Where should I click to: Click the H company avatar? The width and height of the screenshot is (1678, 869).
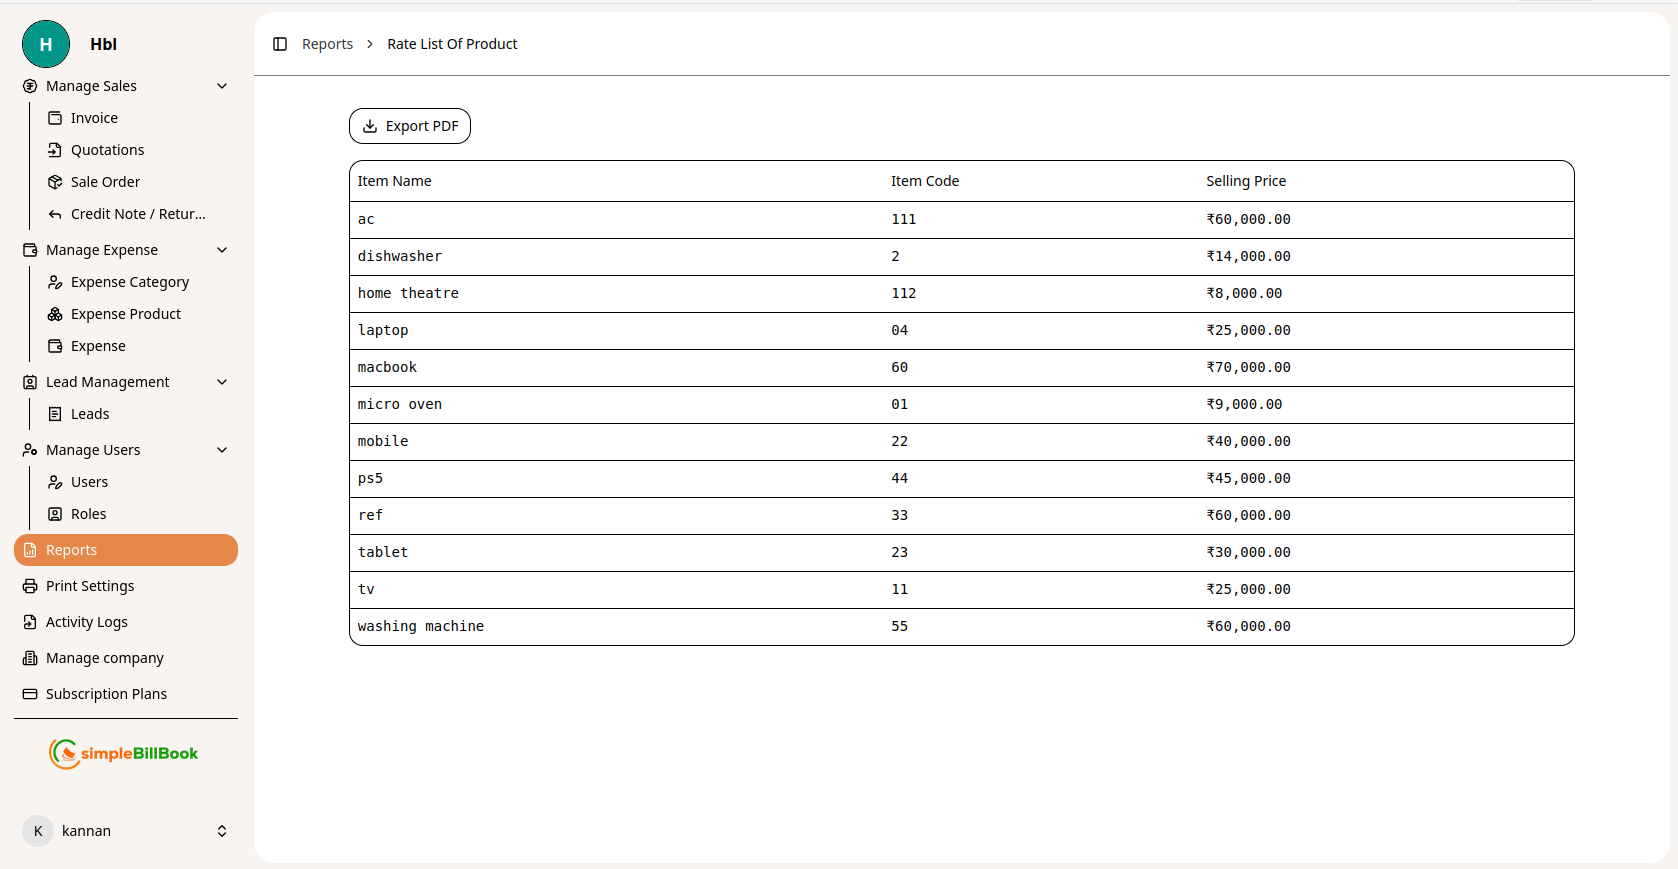coord(46,44)
